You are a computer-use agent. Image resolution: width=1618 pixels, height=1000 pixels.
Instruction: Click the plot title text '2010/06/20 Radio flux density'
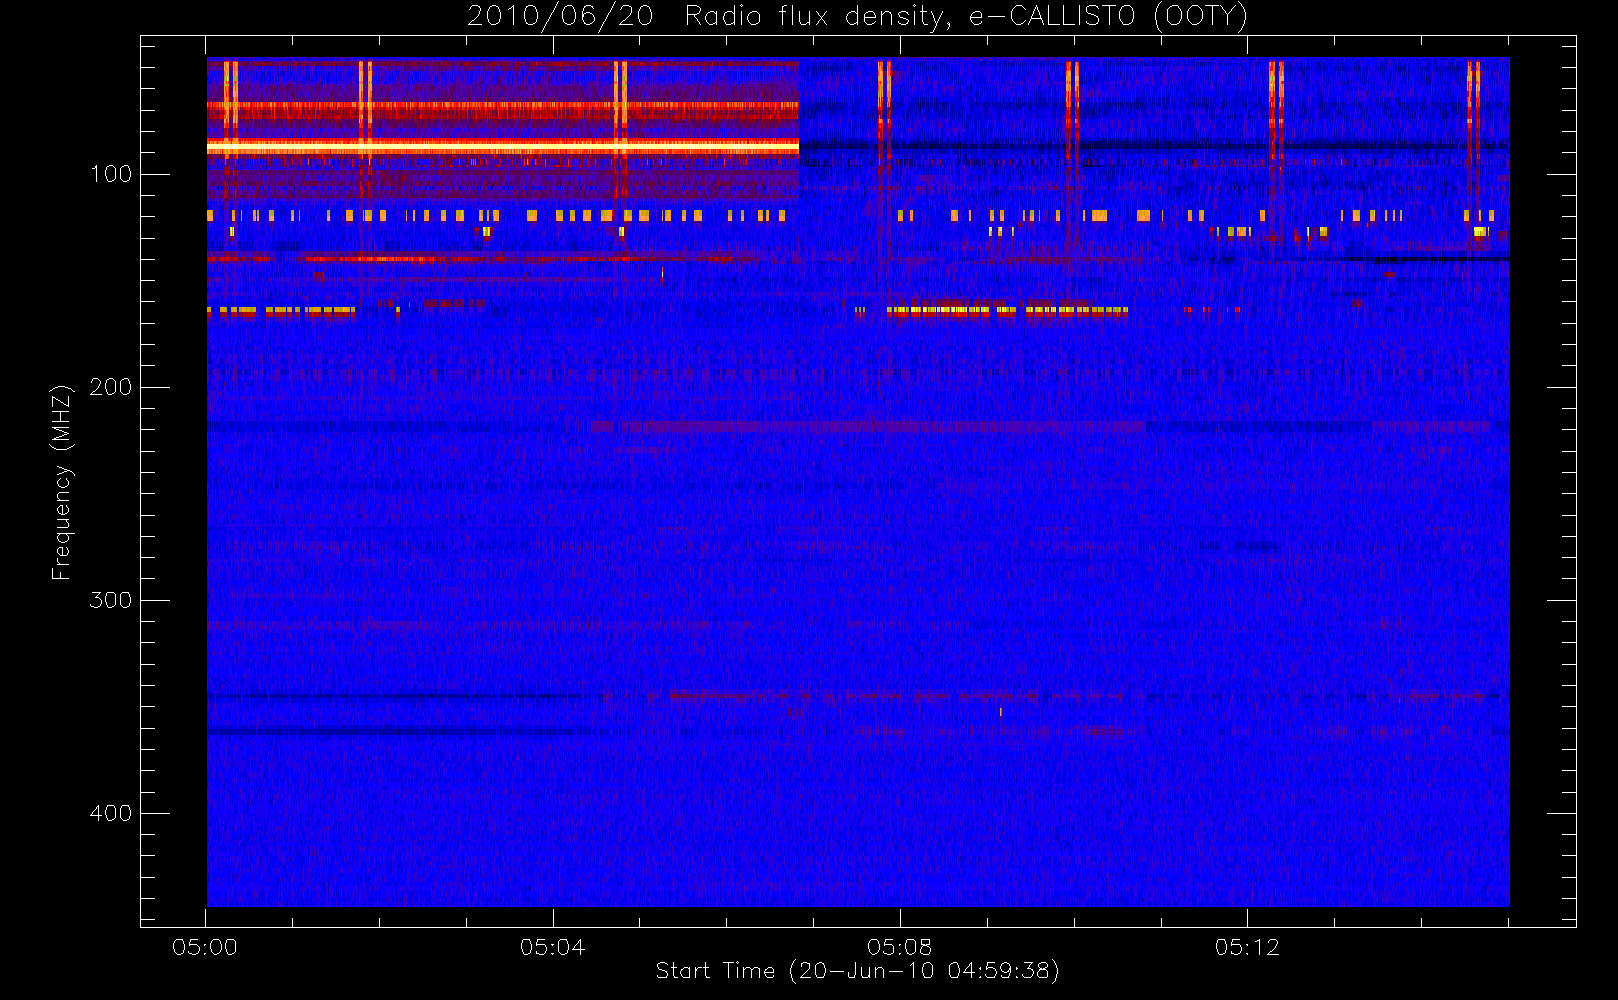pos(713,17)
